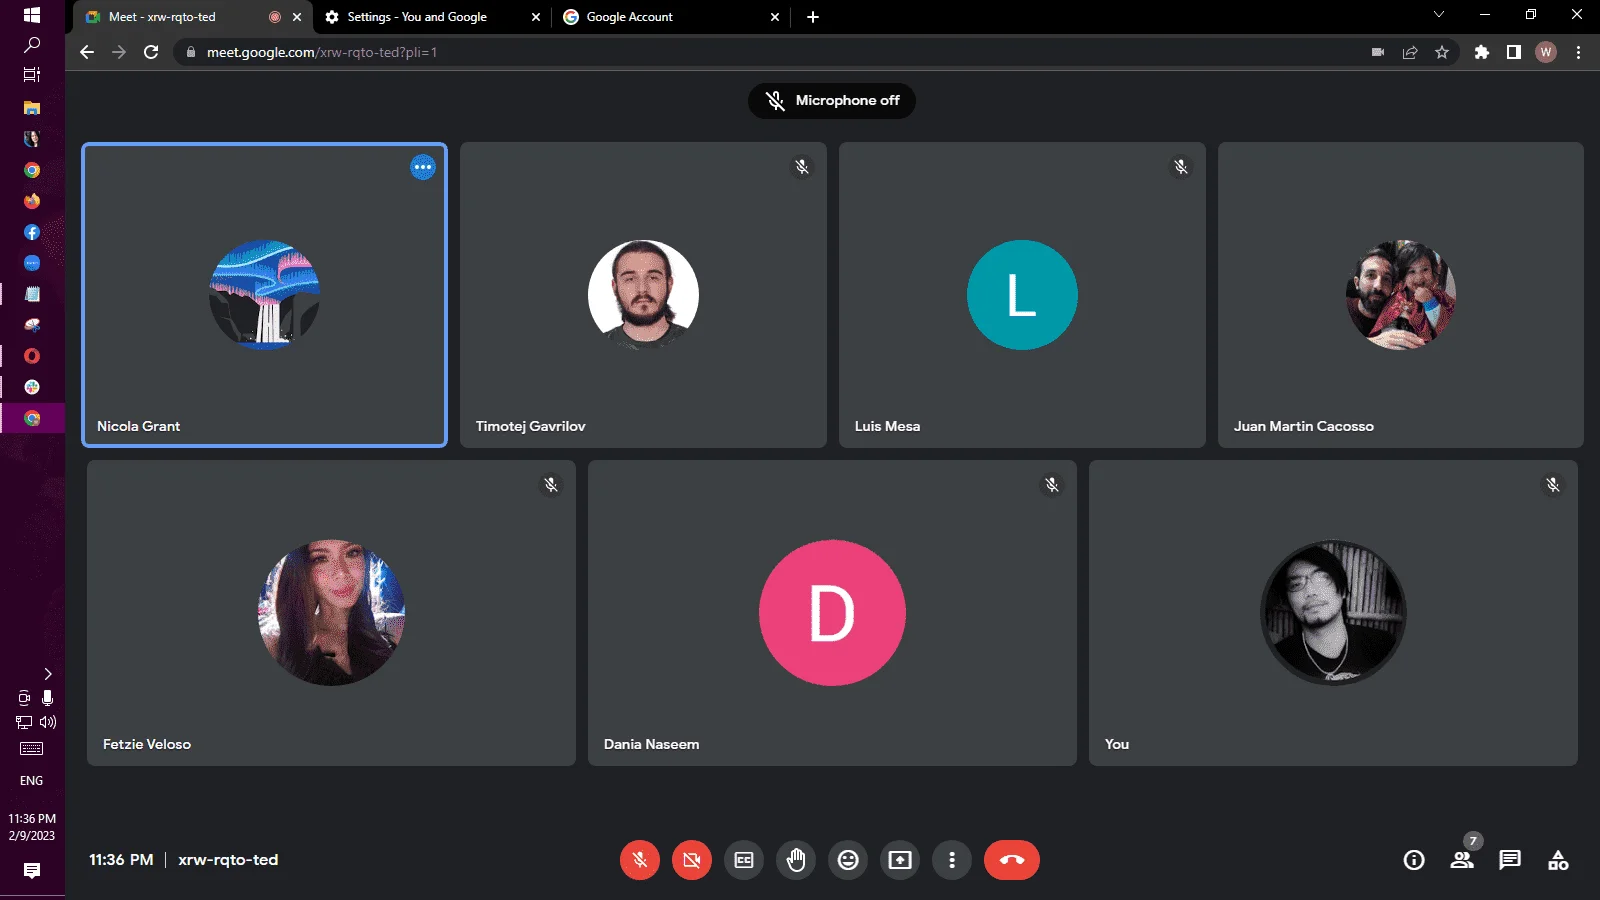This screenshot has height=900, width=1600.
Task: Click muted mic icon on Fetzie Veloso tile
Action: pyautogui.click(x=551, y=485)
